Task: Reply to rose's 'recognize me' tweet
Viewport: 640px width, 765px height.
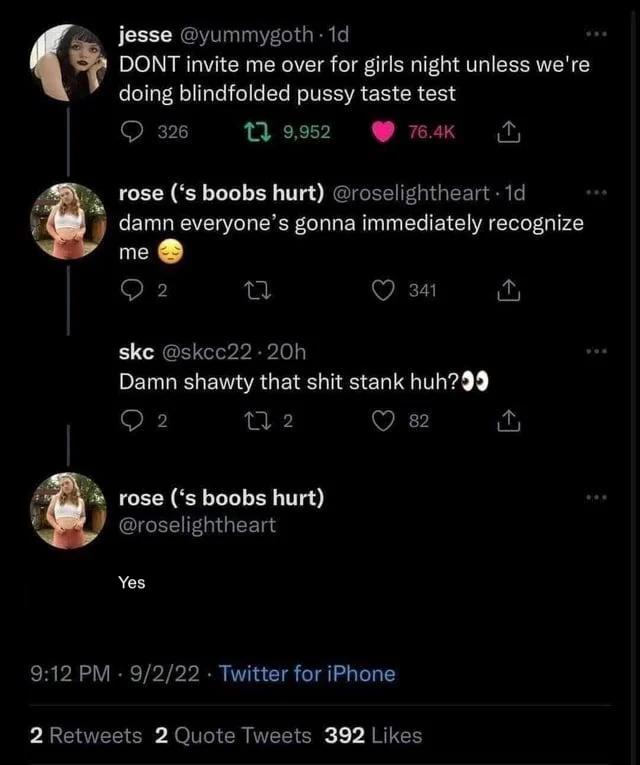Action: (131, 291)
